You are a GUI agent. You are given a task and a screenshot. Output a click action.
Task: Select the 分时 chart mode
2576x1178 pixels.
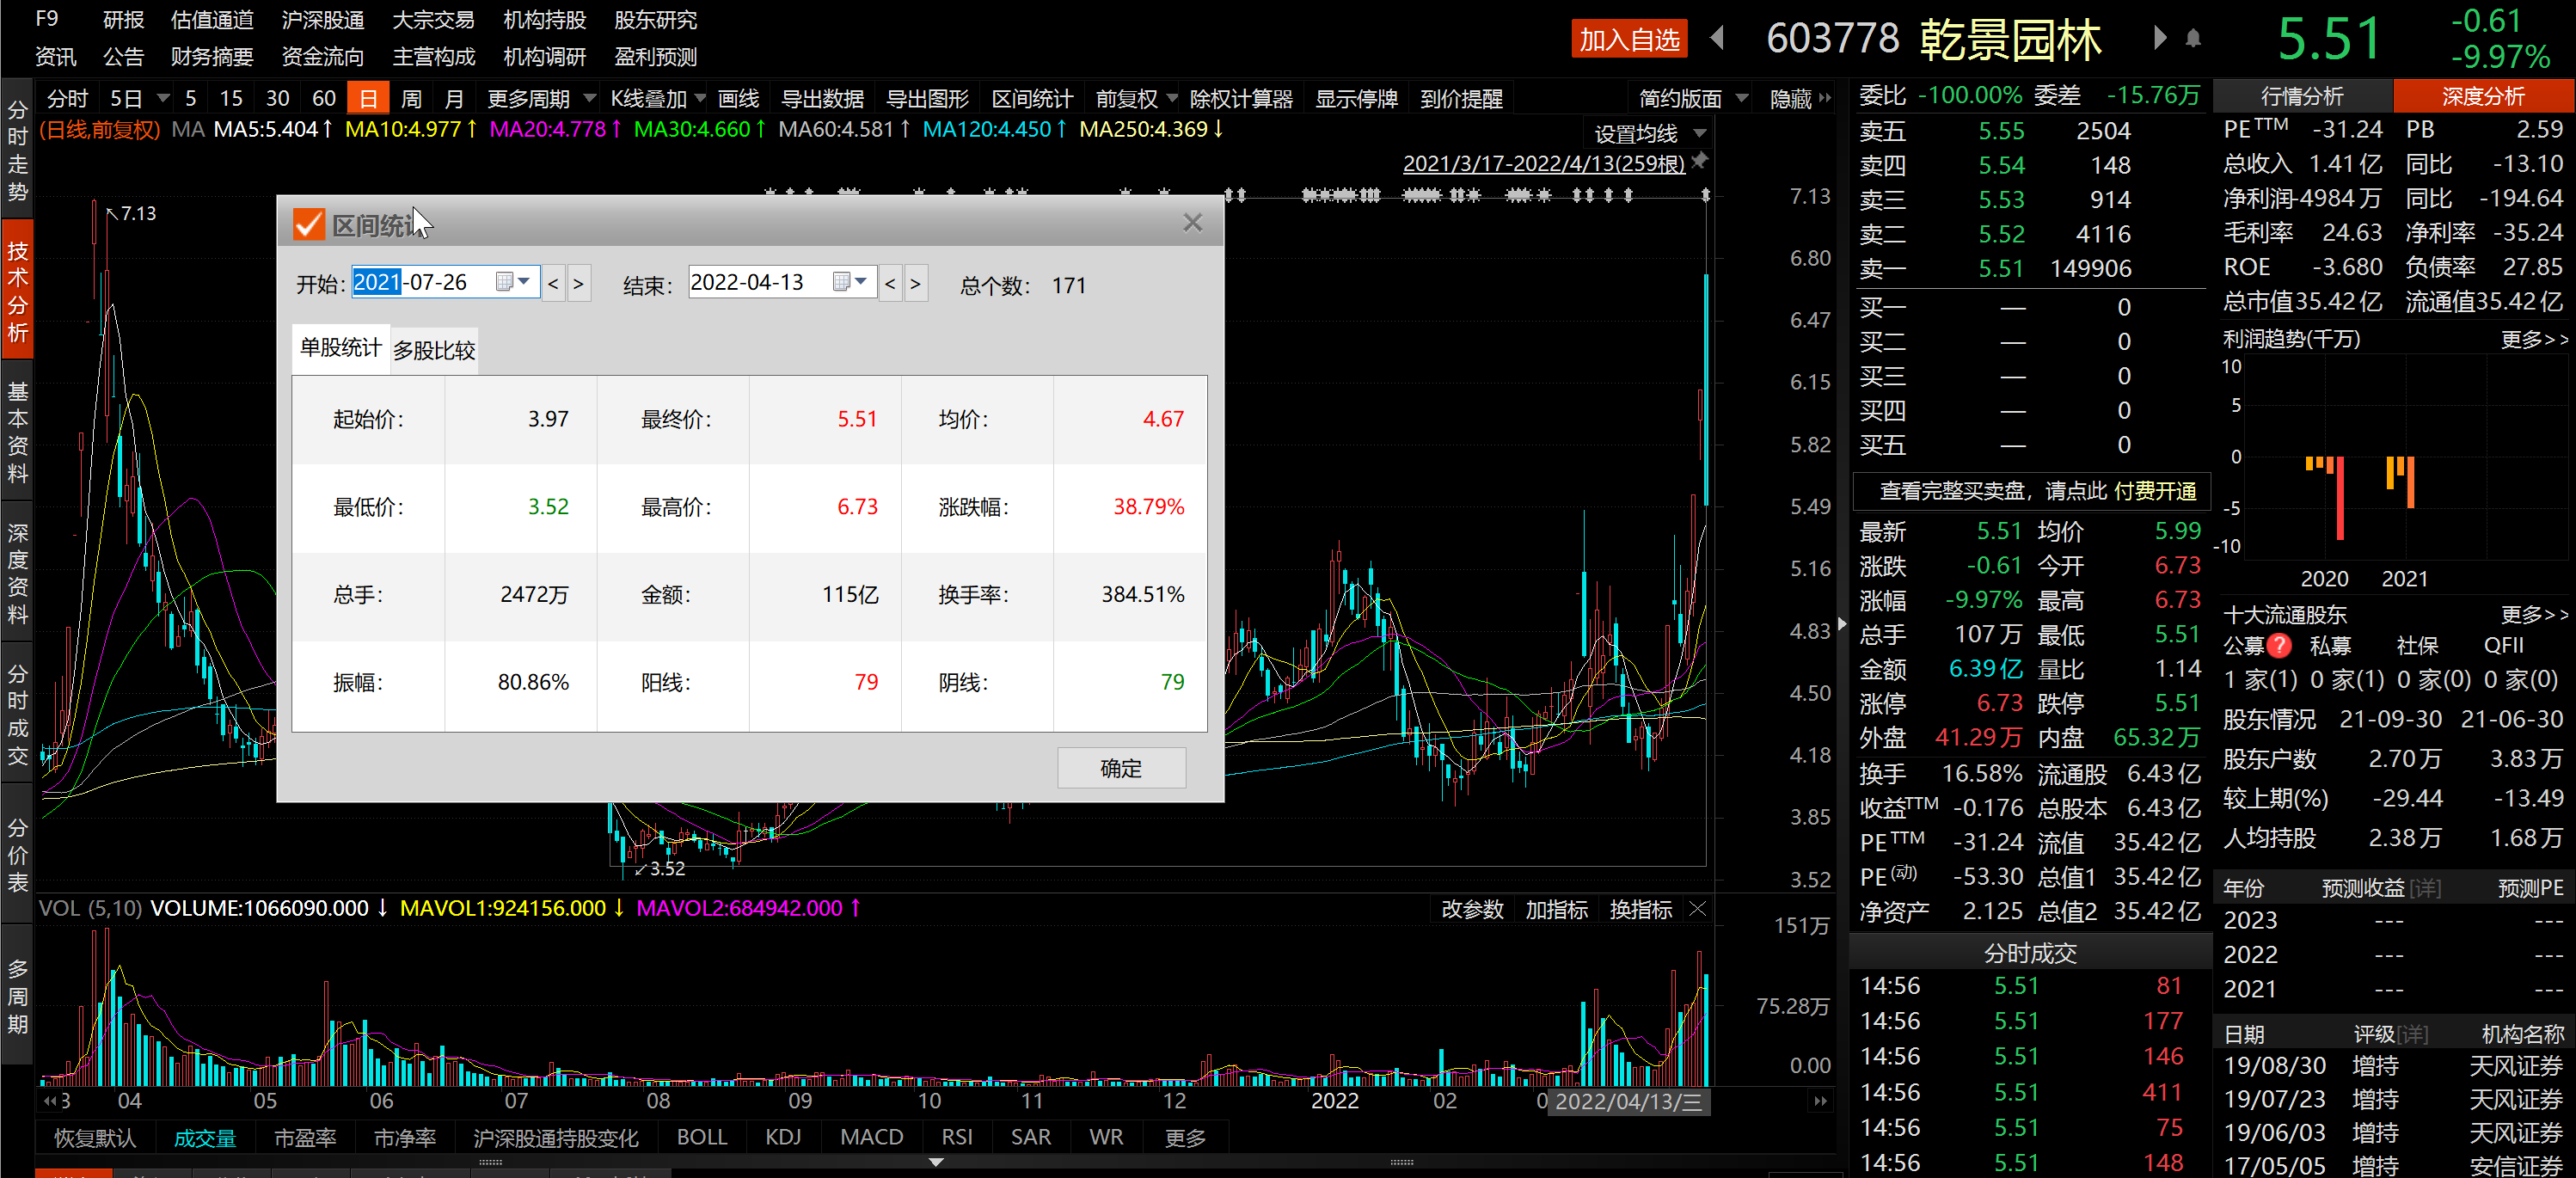[x=67, y=98]
